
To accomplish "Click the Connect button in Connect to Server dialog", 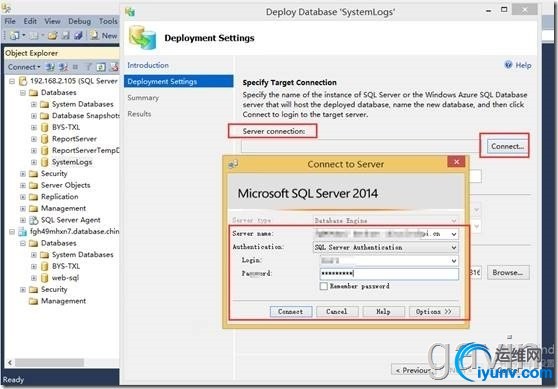I will point(291,311).
